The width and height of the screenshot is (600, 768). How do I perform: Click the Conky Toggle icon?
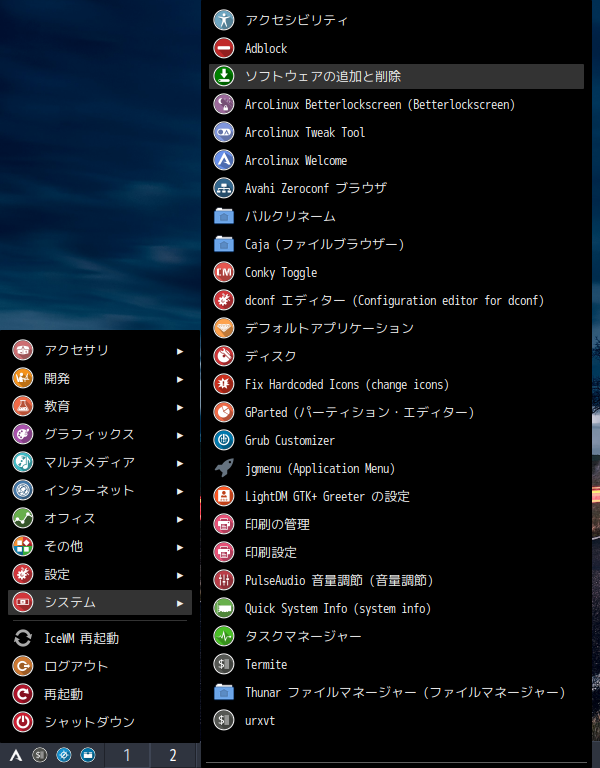point(224,272)
